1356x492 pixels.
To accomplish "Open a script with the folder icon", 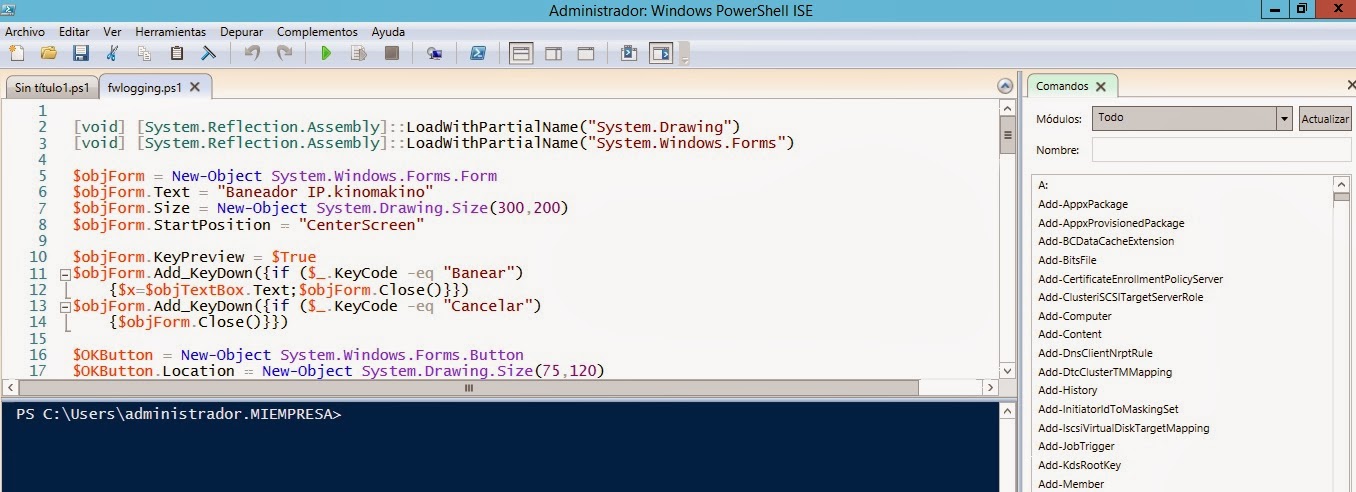I will [x=47, y=53].
